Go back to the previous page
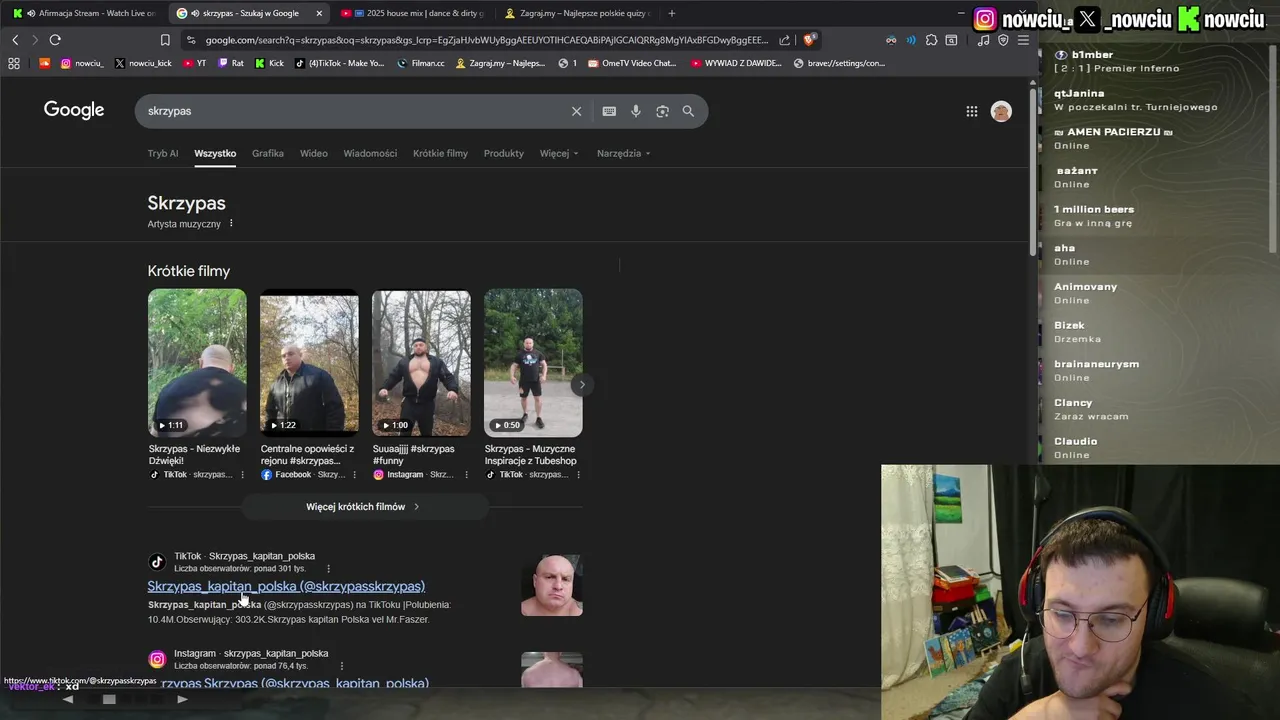 coord(15,40)
